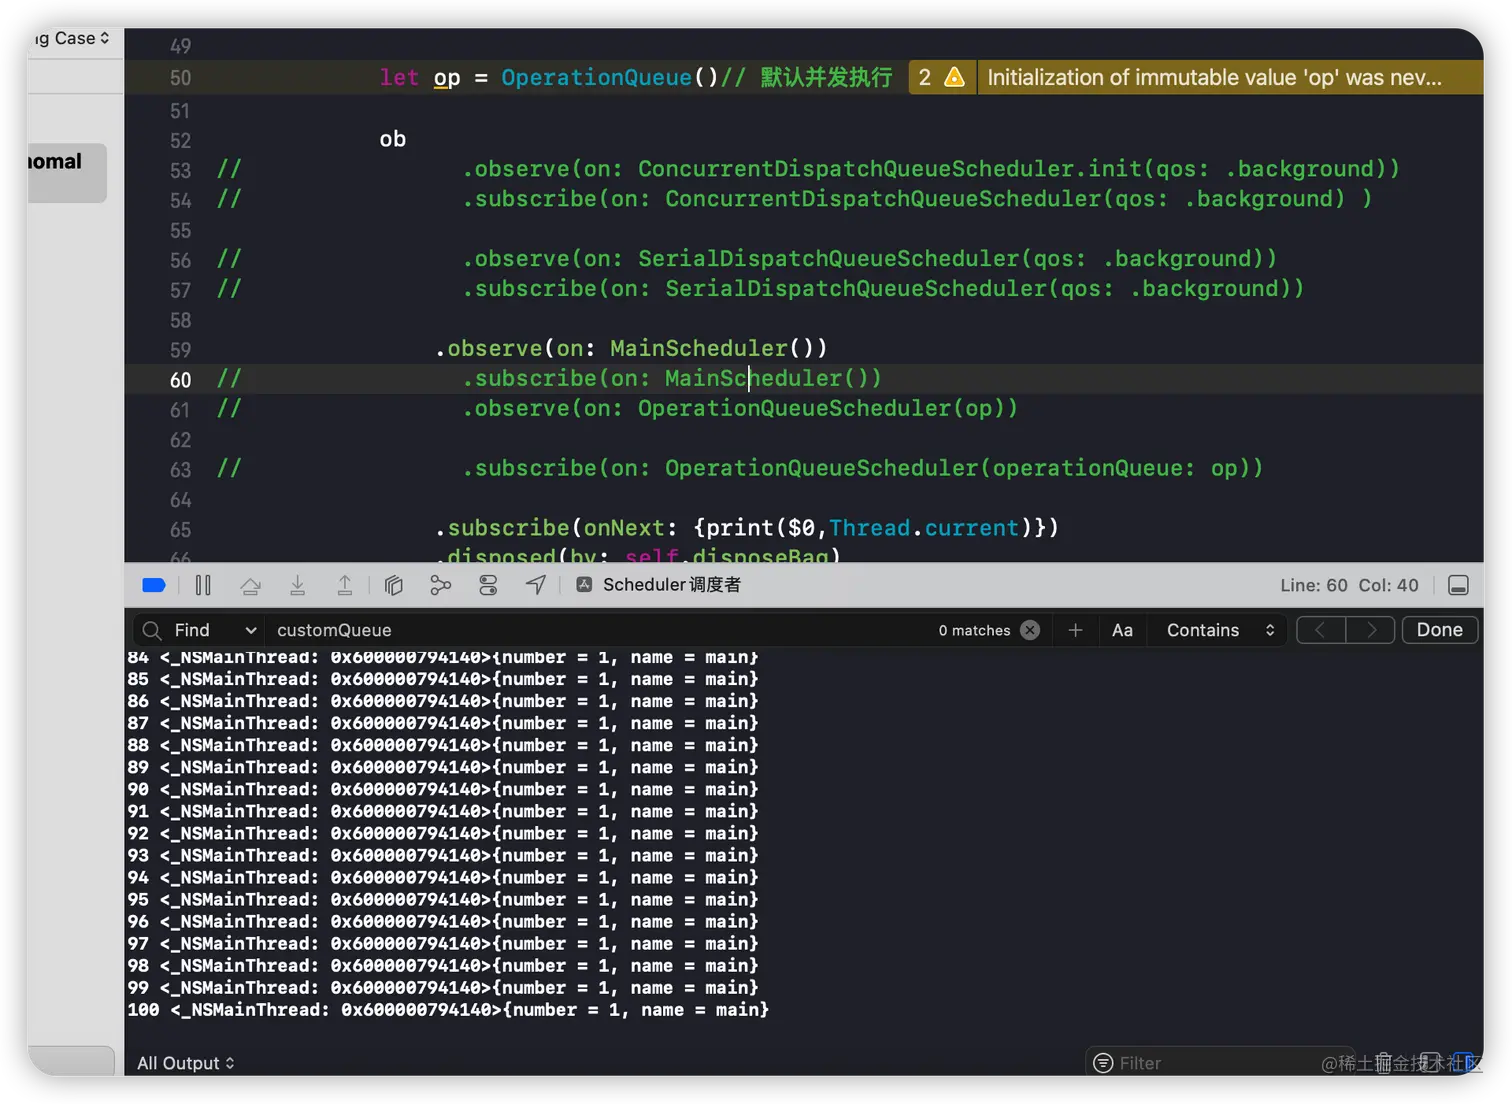Image resolution: width=1512 pixels, height=1104 pixels.
Task: Click line number 60 in the gutter
Action: point(180,380)
